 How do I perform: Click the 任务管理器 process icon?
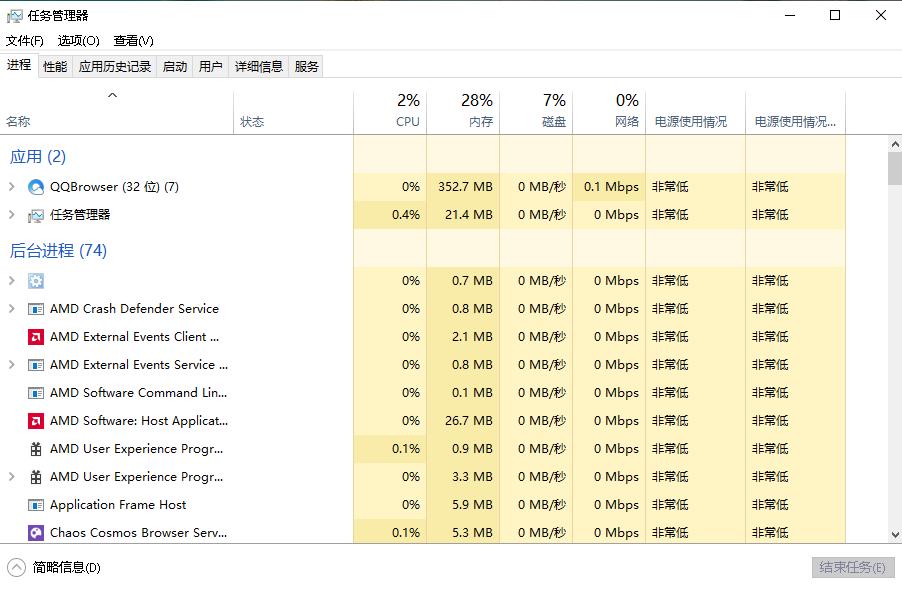point(38,214)
